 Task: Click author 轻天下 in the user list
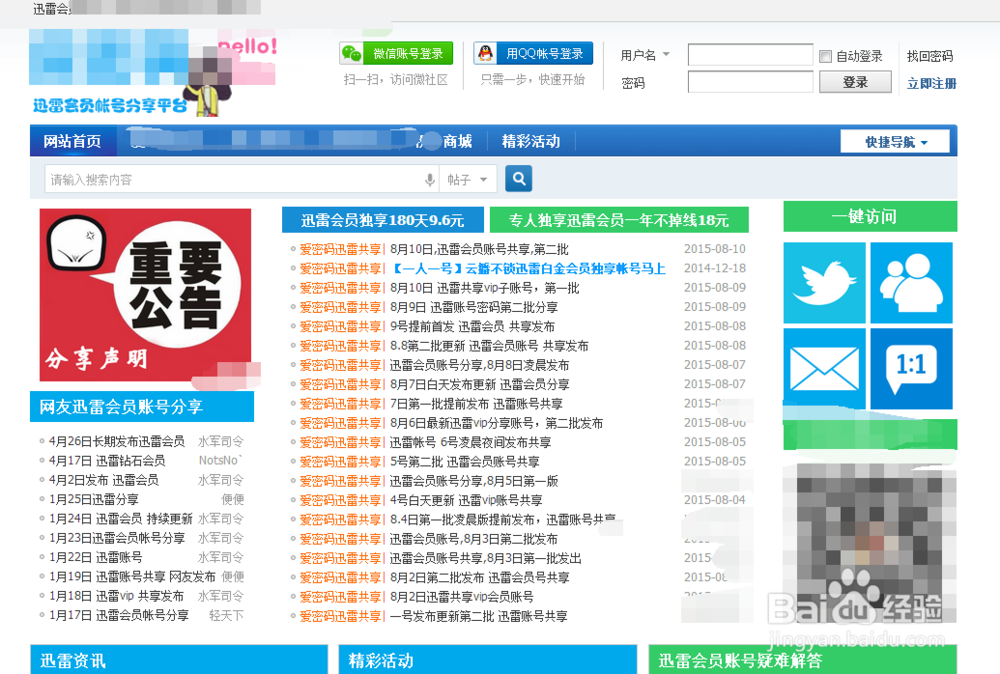[226, 615]
